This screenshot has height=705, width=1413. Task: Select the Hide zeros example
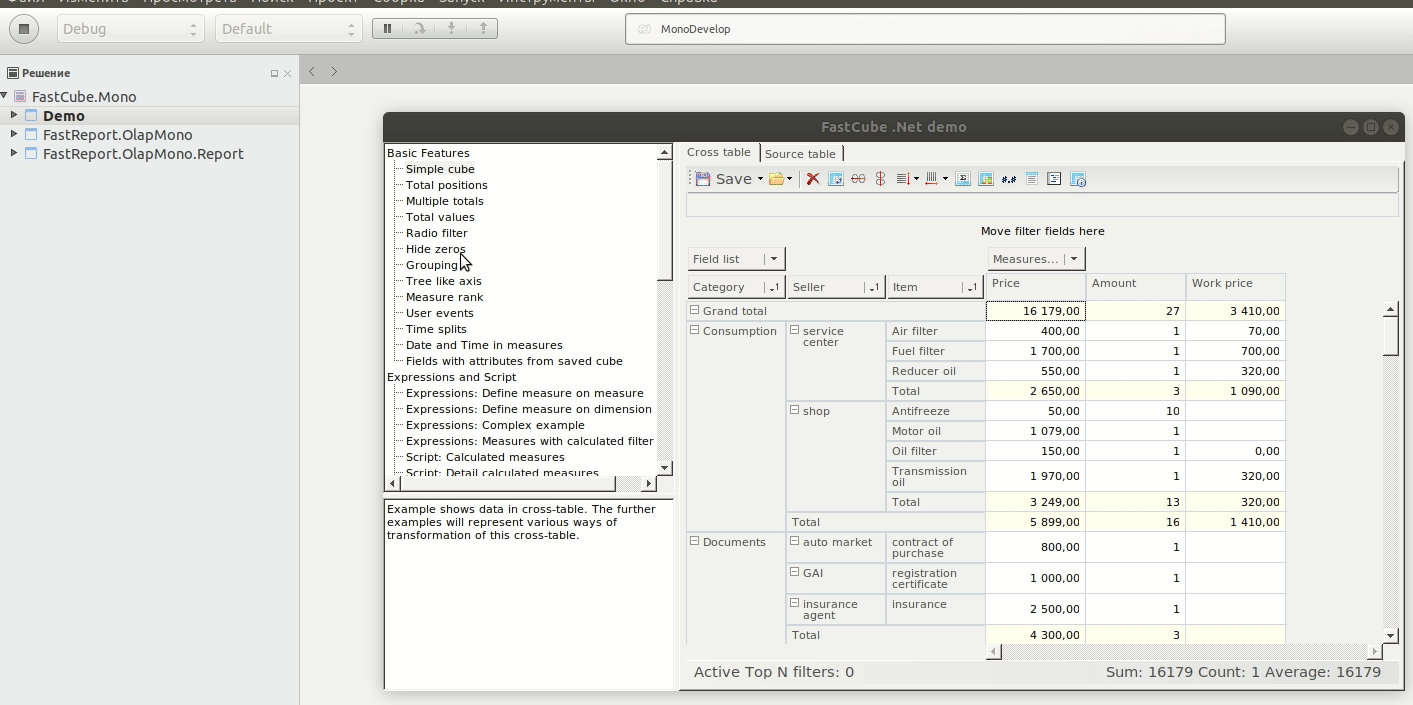pyautogui.click(x=435, y=249)
